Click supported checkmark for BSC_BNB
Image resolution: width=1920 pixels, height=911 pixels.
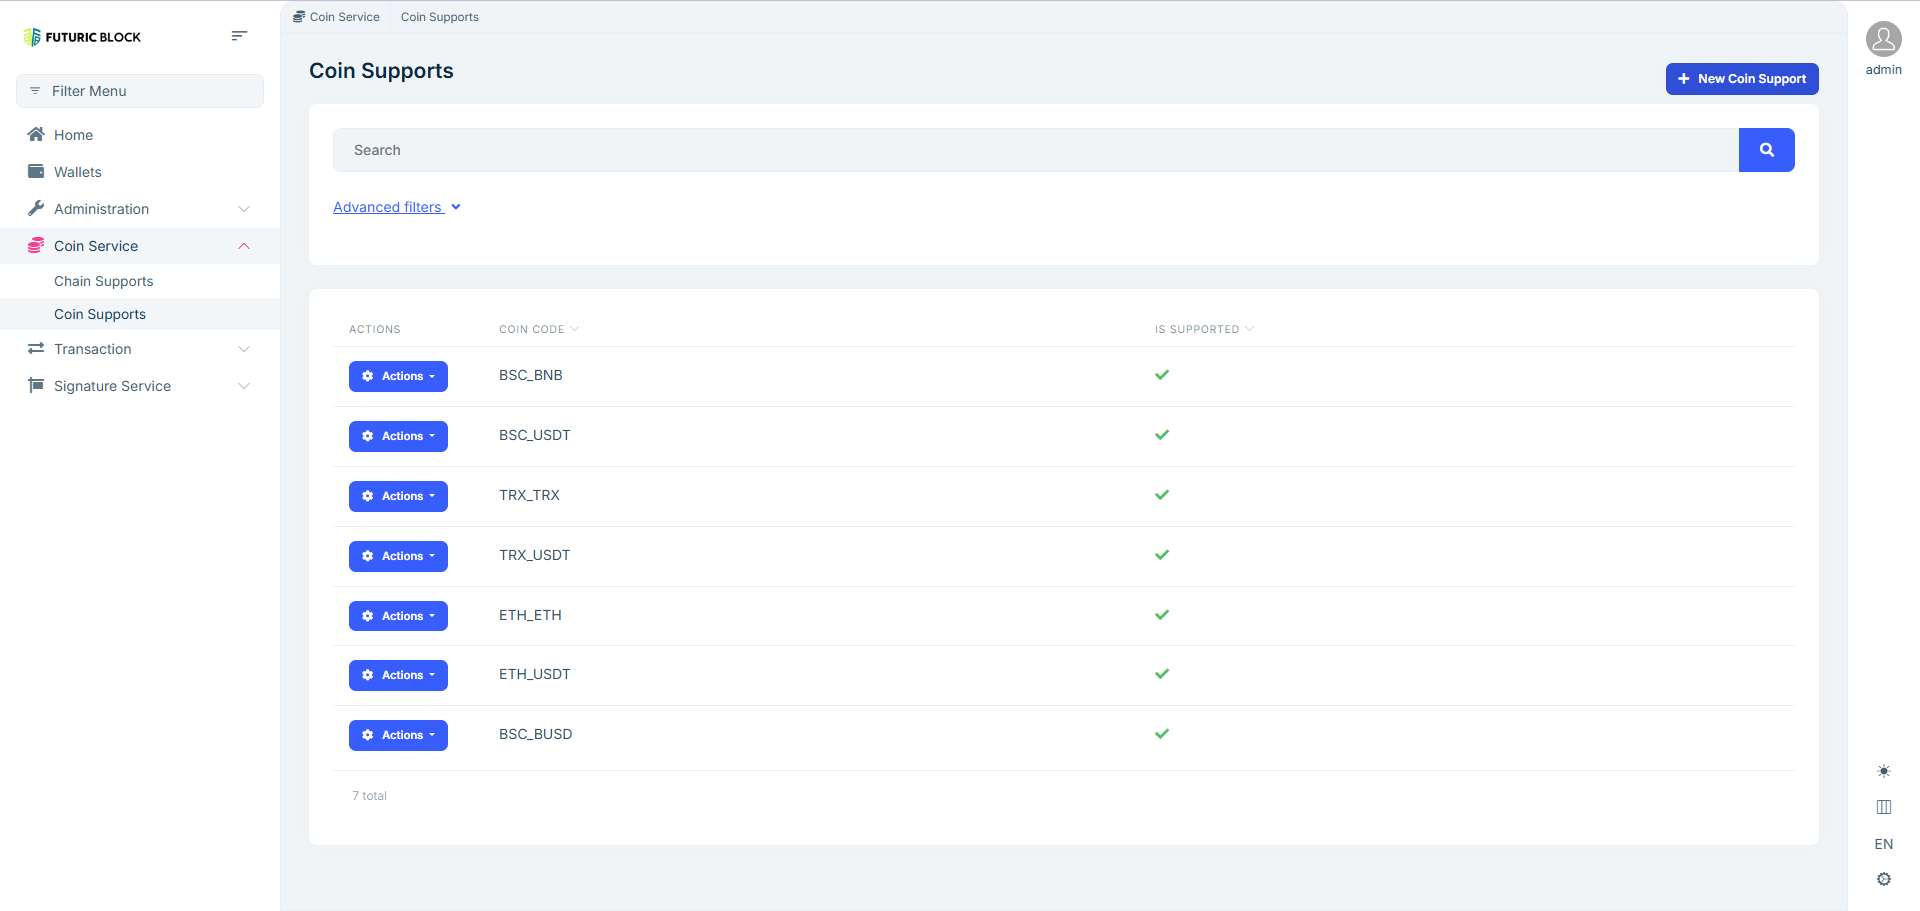click(x=1161, y=375)
